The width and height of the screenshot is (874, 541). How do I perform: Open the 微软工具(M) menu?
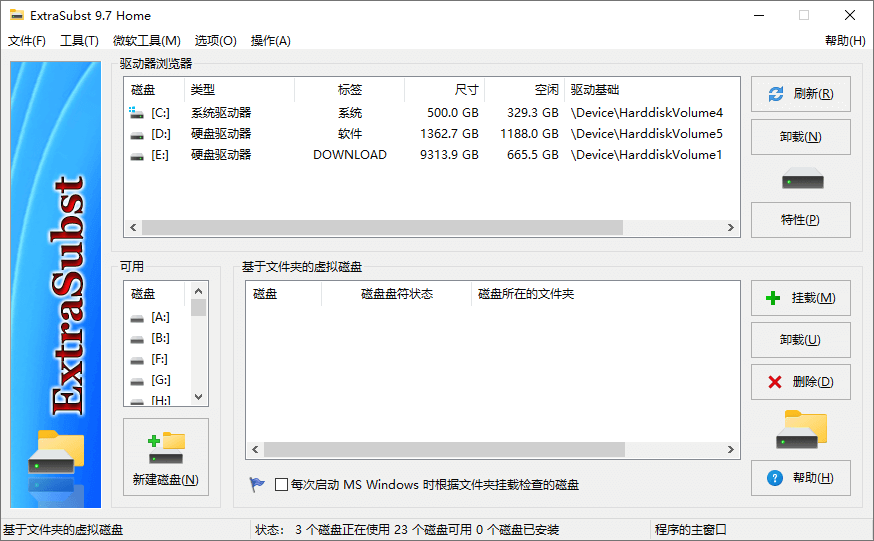pos(147,41)
